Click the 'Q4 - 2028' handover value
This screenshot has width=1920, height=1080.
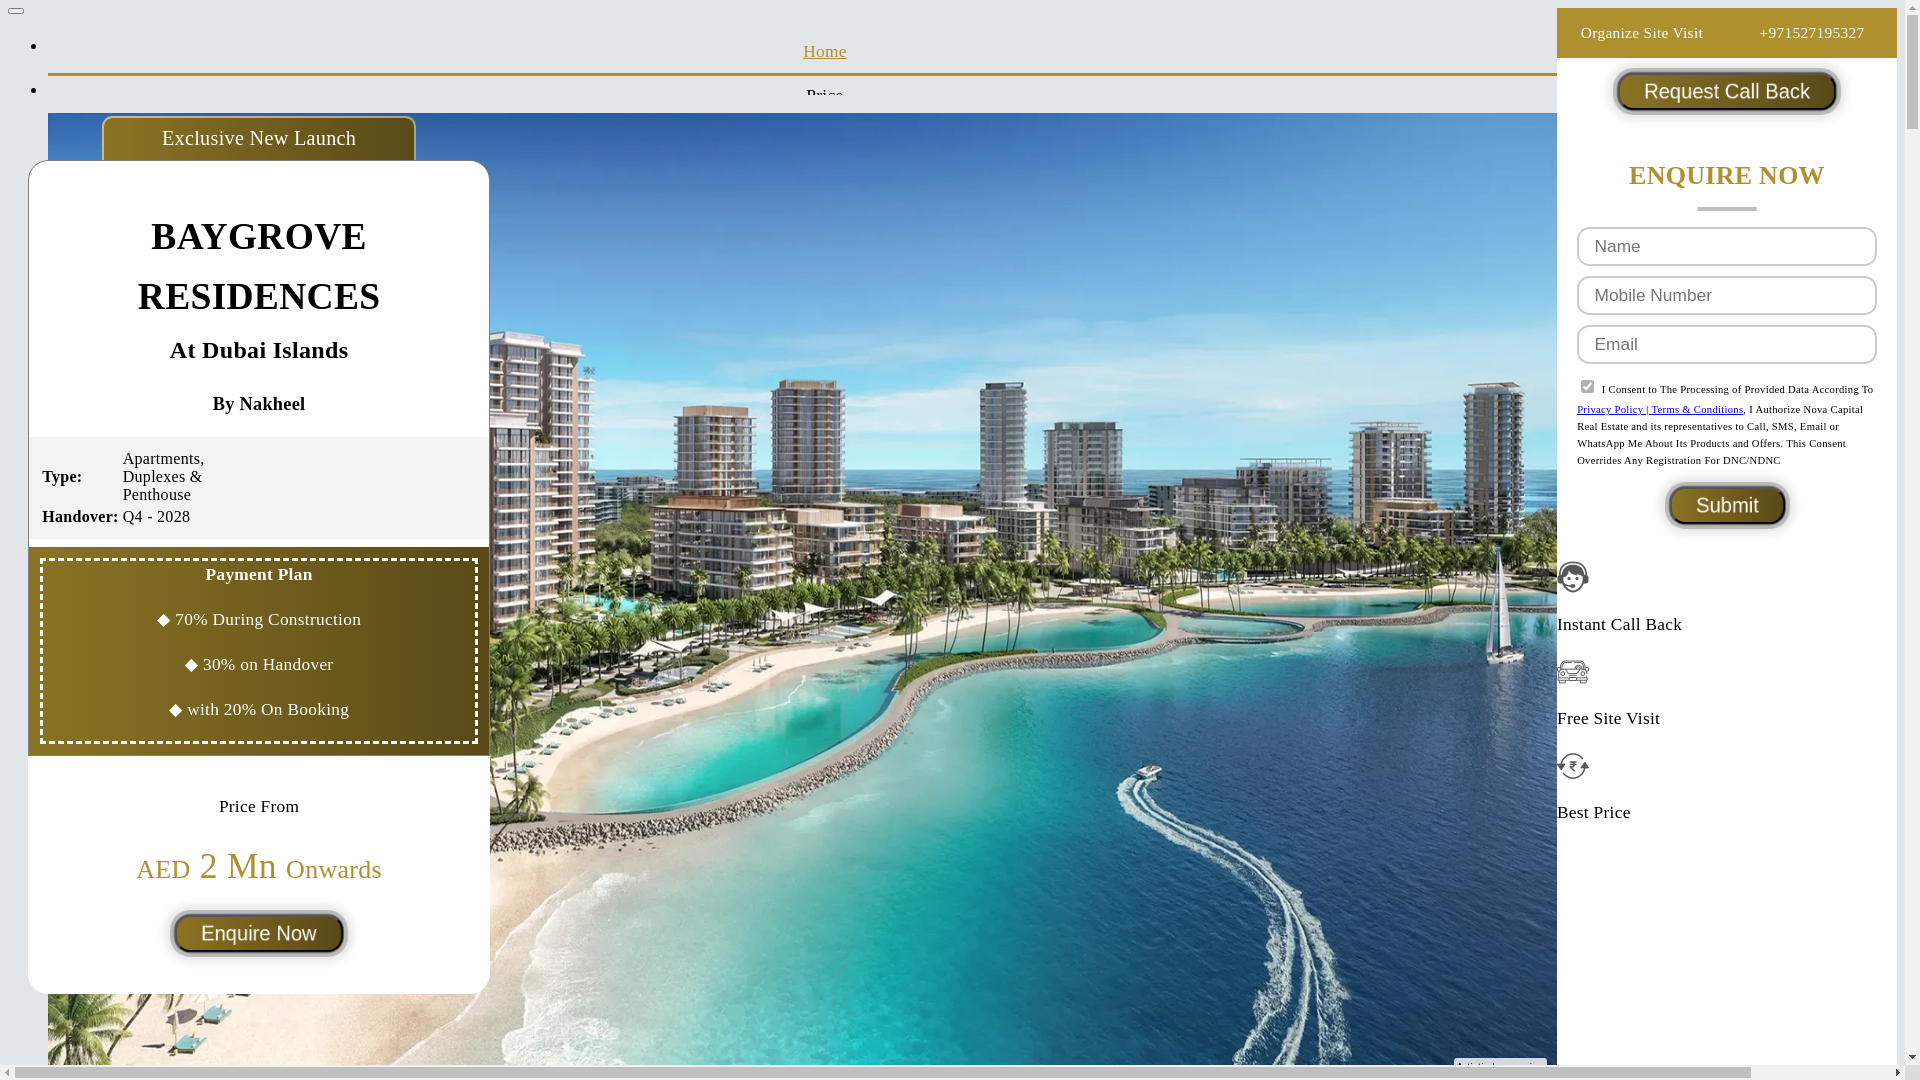pyautogui.click(x=156, y=517)
